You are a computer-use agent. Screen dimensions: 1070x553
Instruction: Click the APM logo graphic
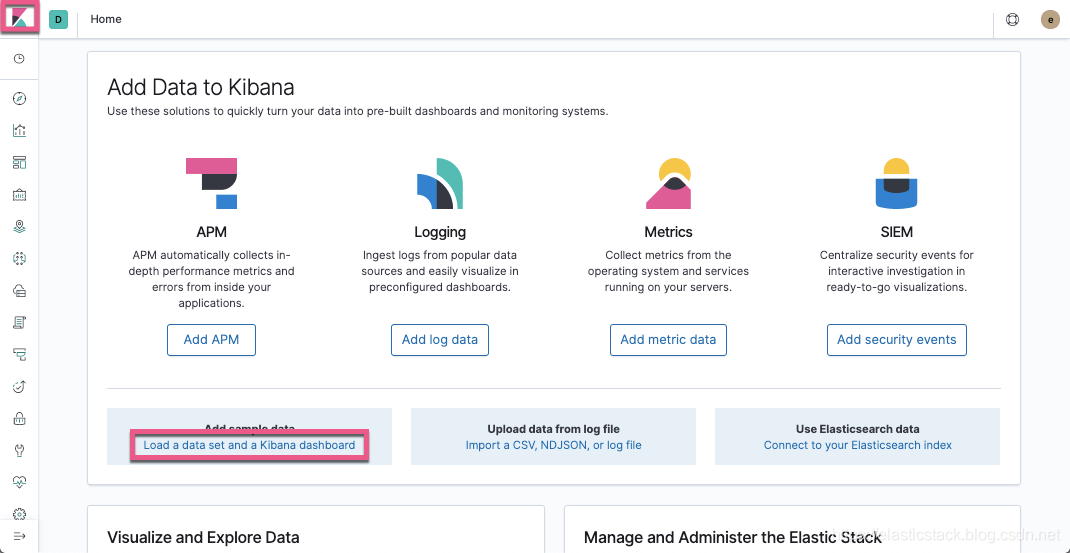pos(212,183)
